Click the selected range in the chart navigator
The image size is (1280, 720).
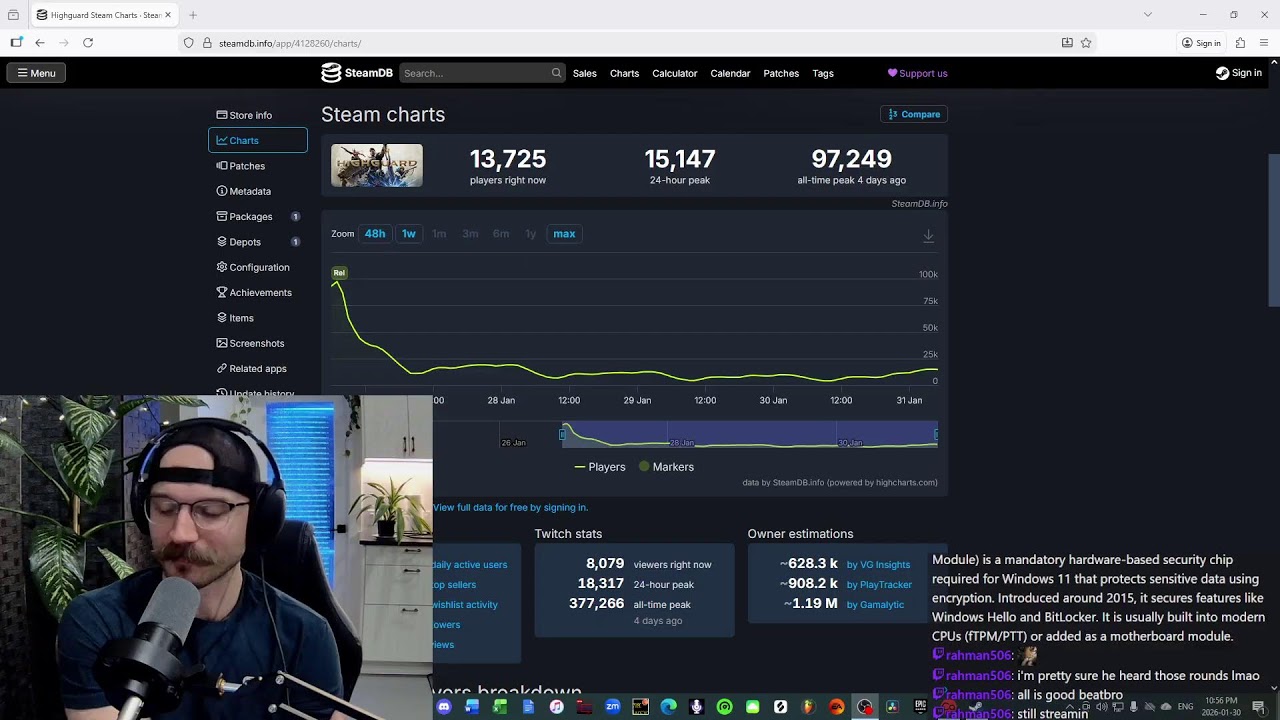750,434
